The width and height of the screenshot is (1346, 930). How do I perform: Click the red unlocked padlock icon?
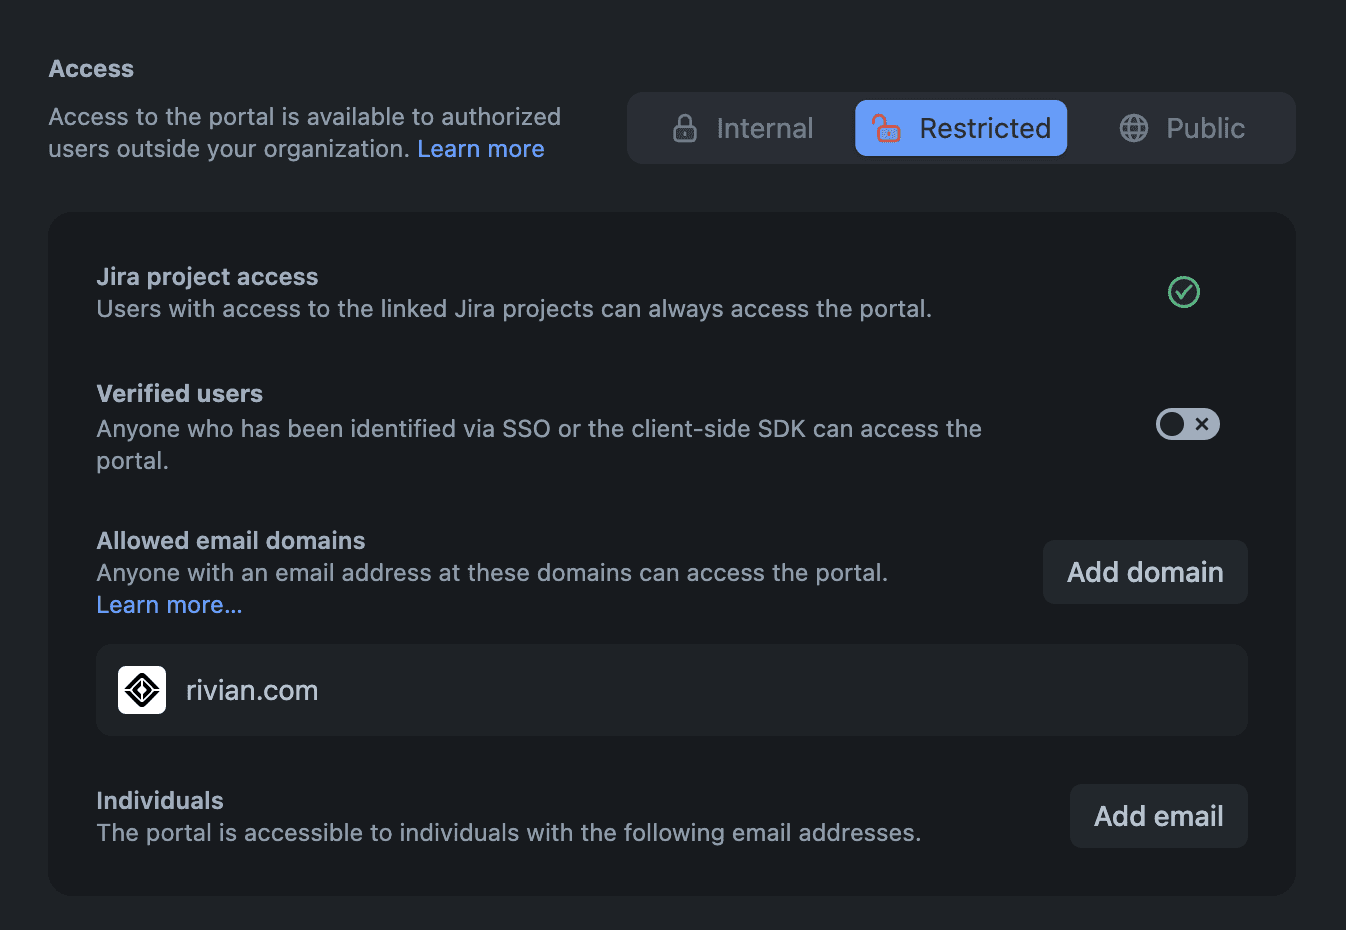(886, 129)
